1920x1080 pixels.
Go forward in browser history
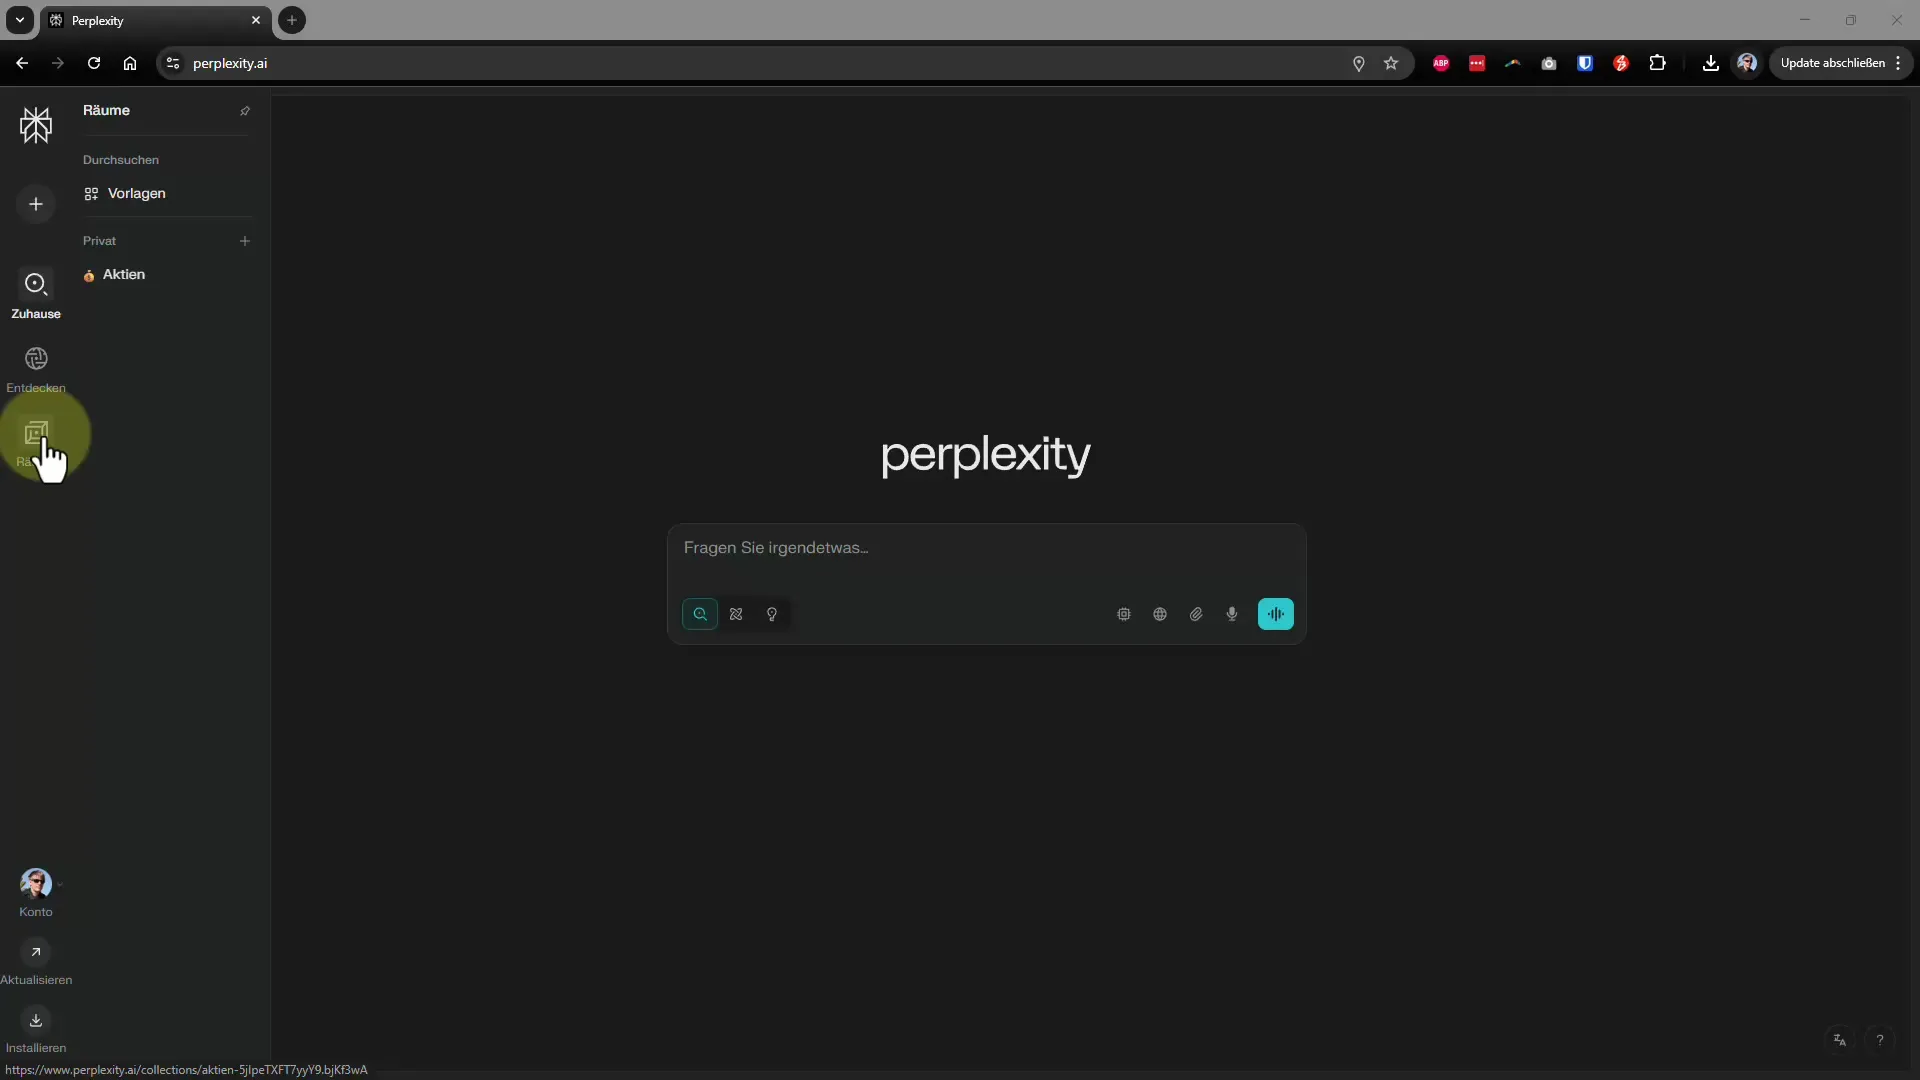[x=58, y=63]
